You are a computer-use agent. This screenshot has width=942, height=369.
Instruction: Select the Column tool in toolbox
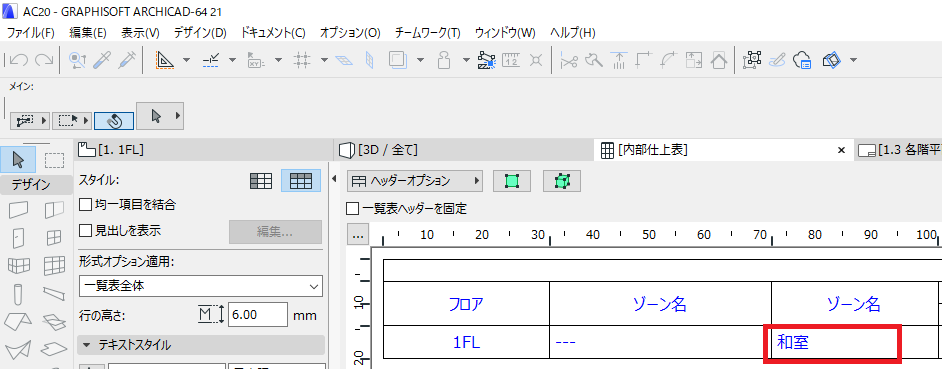(x=19, y=294)
